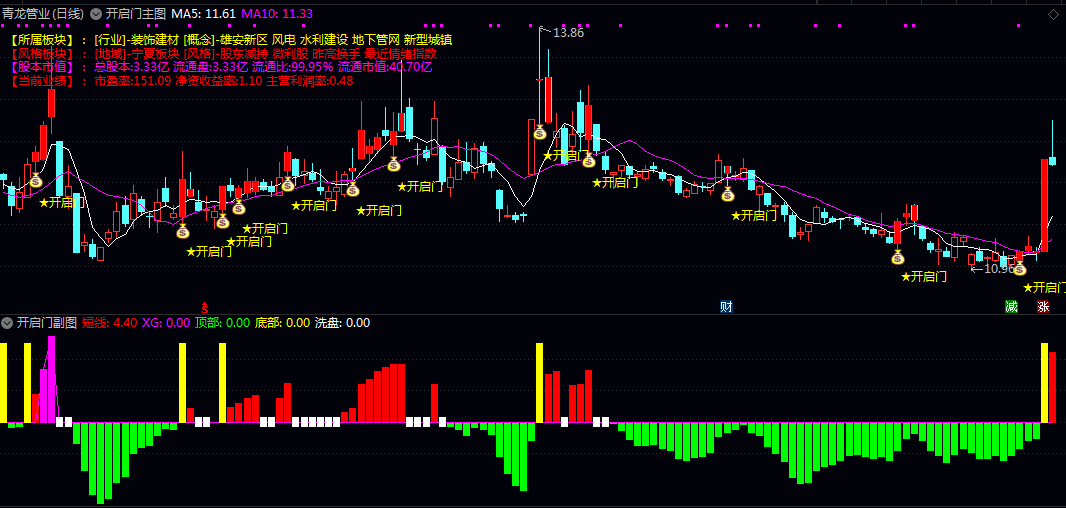Viewport: 1066px width, 508px height.
Task: Select the stock title 青龙管业(日线)
Action: pyautogui.click(x=43, y=14)
